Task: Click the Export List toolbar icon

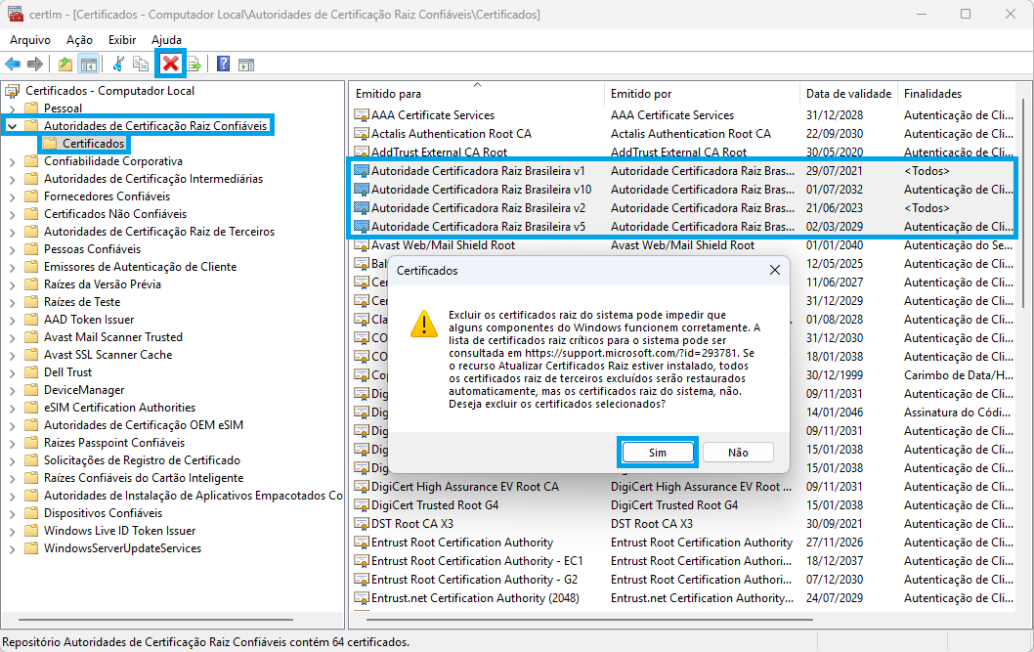Action: tap(194, 64)
